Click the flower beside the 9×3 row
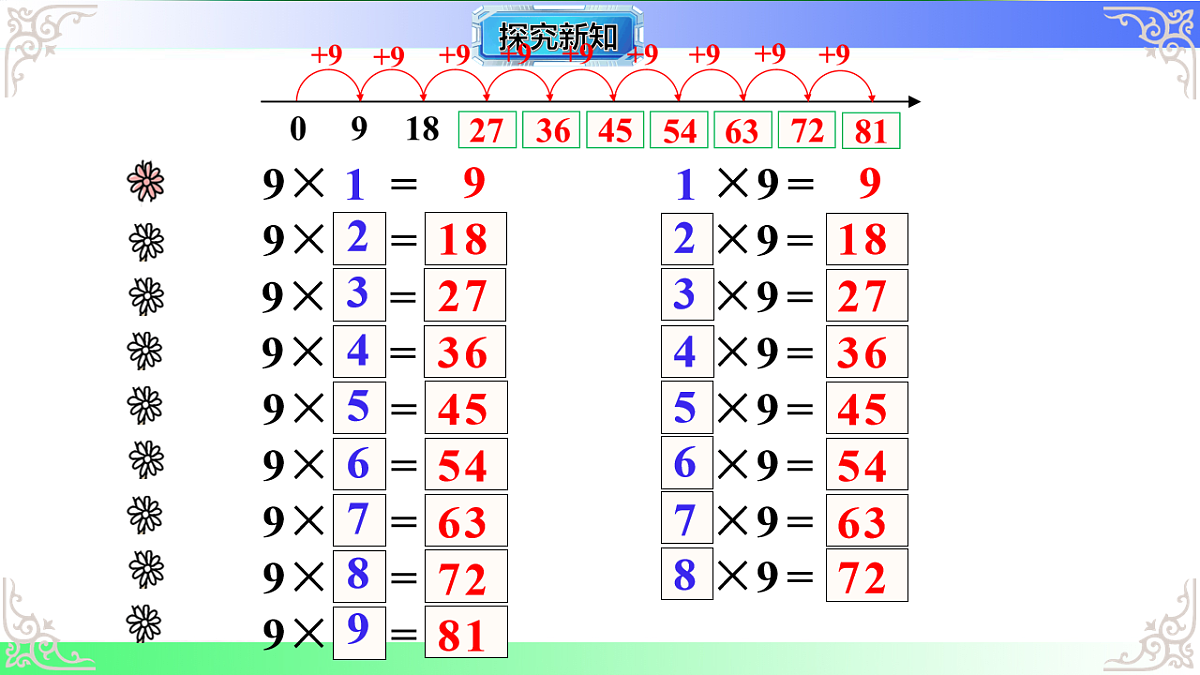1200x675 pixels. point(145,294)
